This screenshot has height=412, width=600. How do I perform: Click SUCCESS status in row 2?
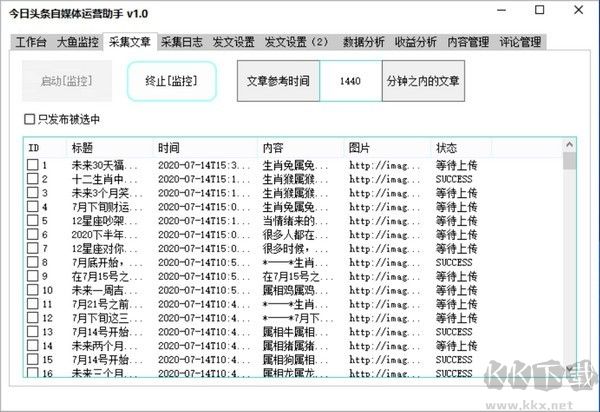click(454, 179)
